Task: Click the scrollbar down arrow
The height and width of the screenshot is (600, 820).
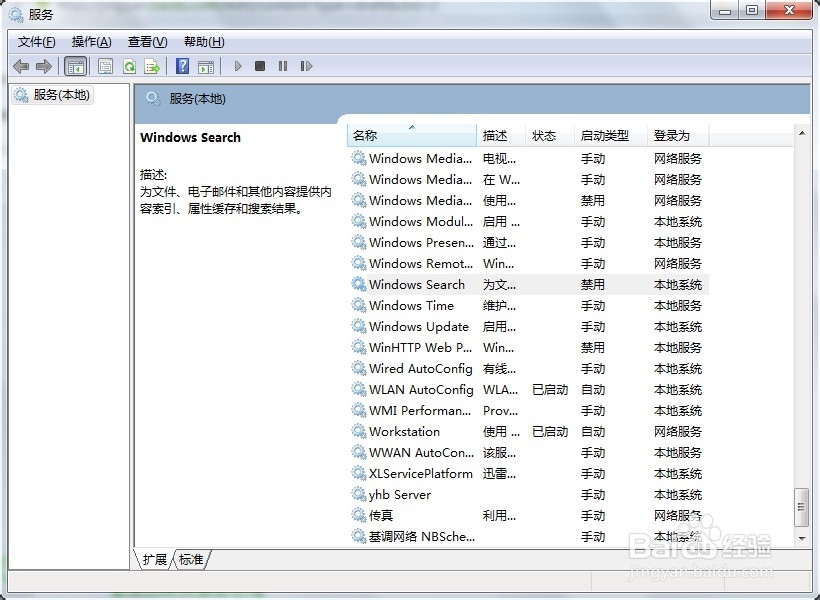Action: tap(802, 538)
